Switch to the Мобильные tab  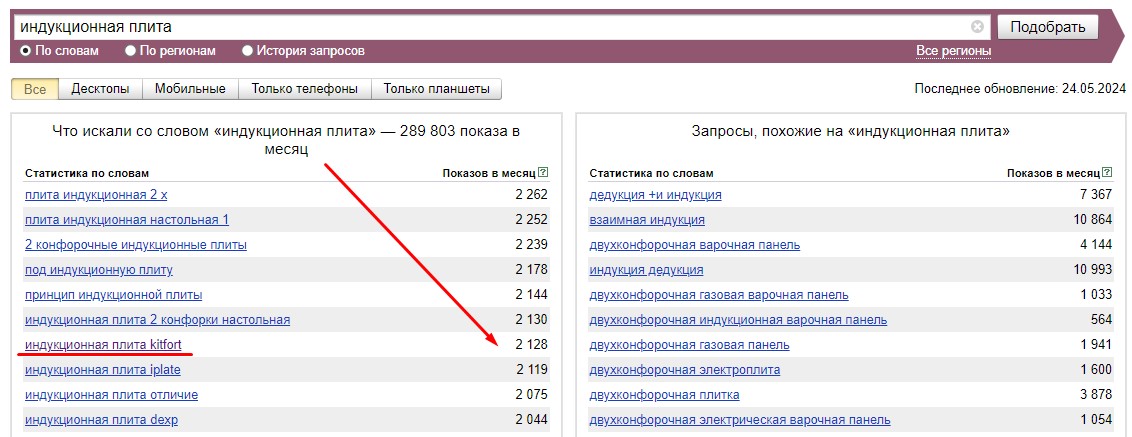tap(190, 90)
